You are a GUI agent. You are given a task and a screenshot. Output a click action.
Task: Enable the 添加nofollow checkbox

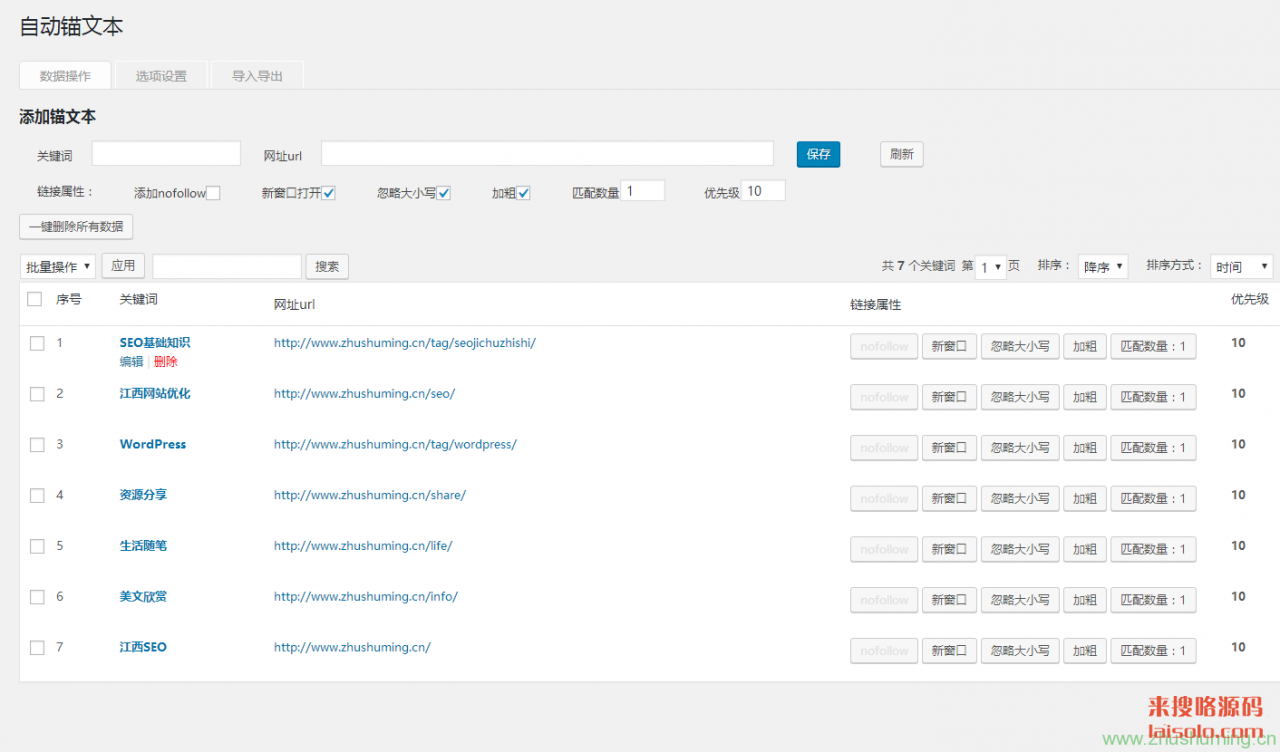[213, 193]
